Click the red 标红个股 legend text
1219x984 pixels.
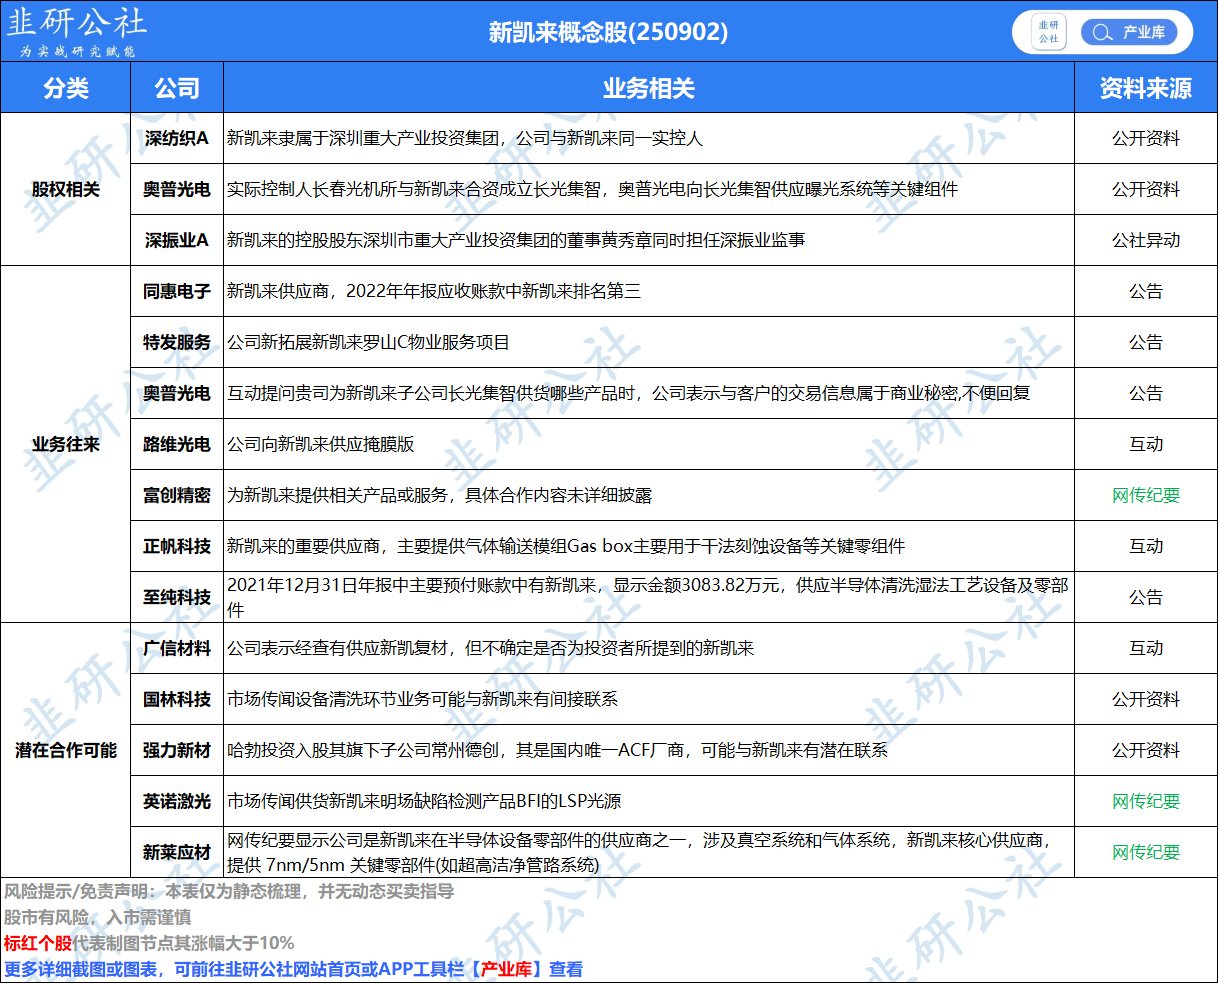(38, 943)
